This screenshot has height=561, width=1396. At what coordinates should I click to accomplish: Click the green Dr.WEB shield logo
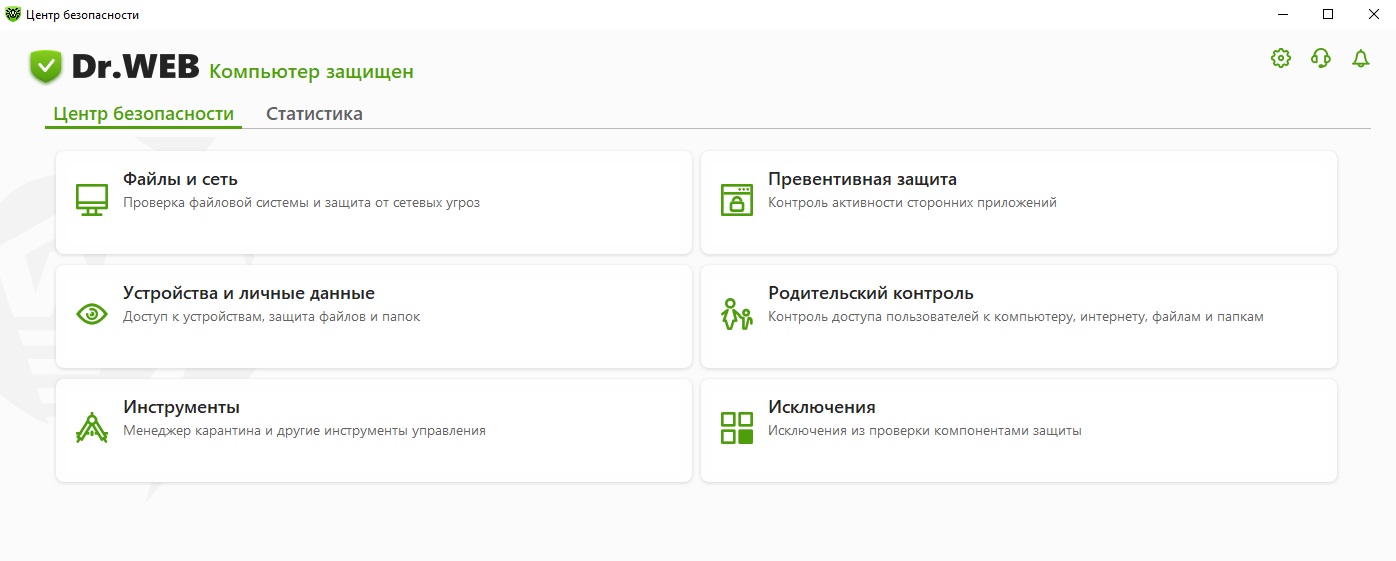[46, 68]
